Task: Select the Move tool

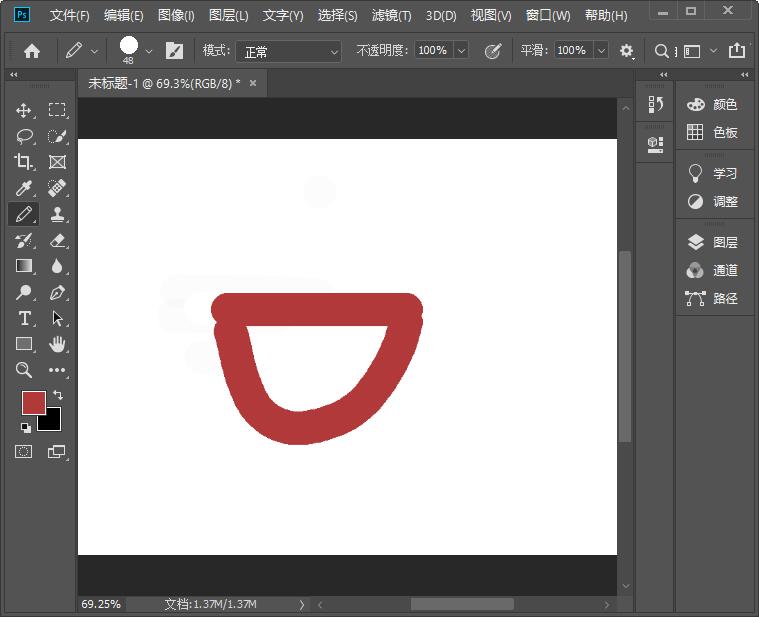Action: coord(24,110)
